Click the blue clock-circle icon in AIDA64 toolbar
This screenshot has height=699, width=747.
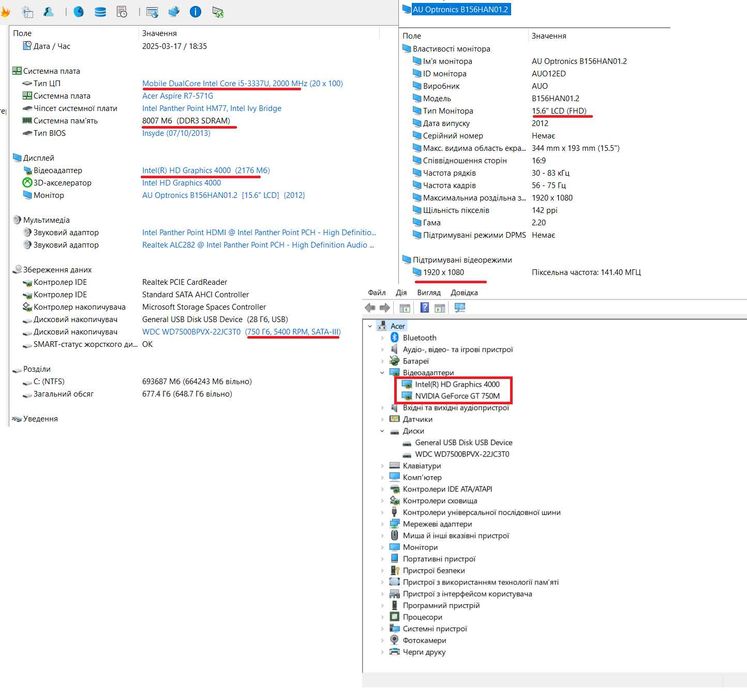coord(79,12)
